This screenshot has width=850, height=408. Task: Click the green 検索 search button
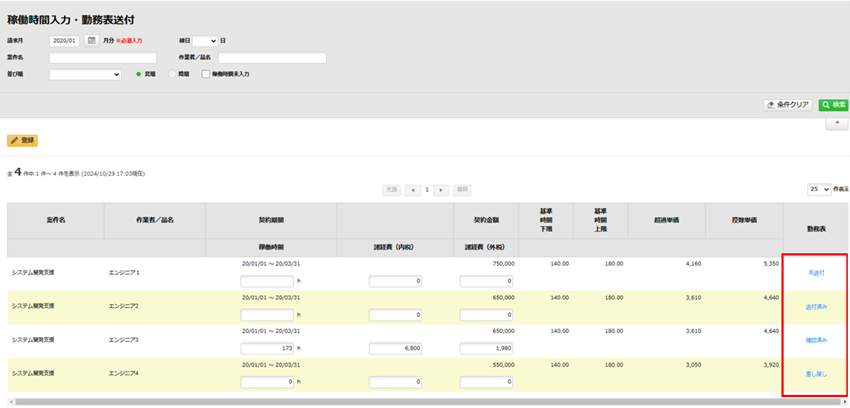[x=834, y=104]
